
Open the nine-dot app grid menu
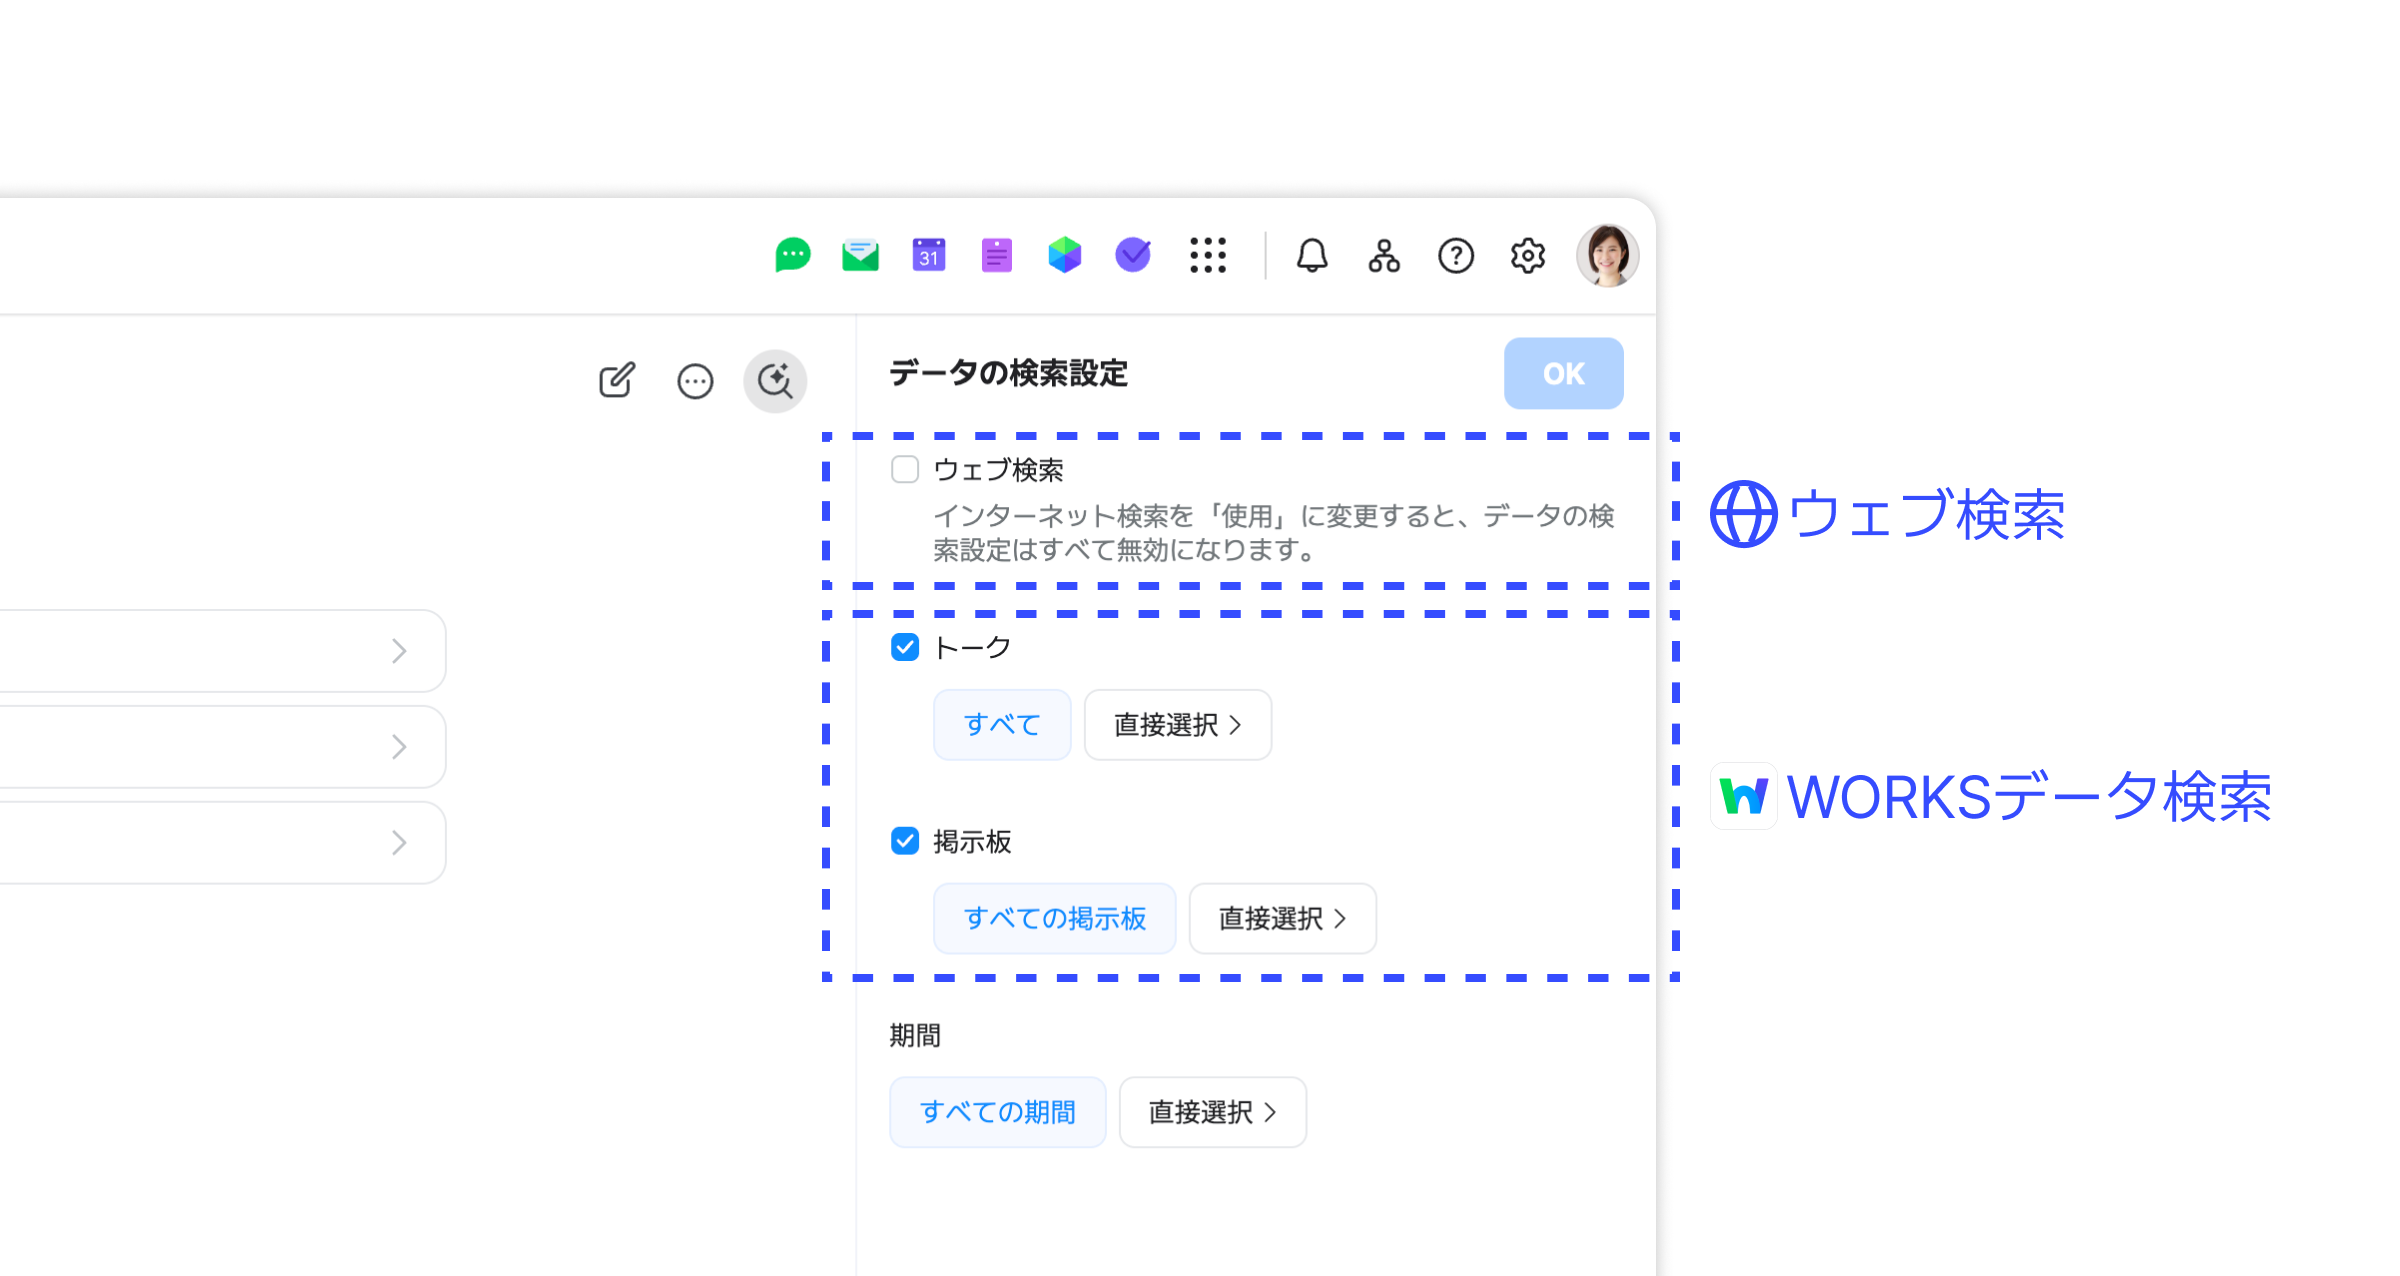pyautogui.click(x=1208, y=256)
